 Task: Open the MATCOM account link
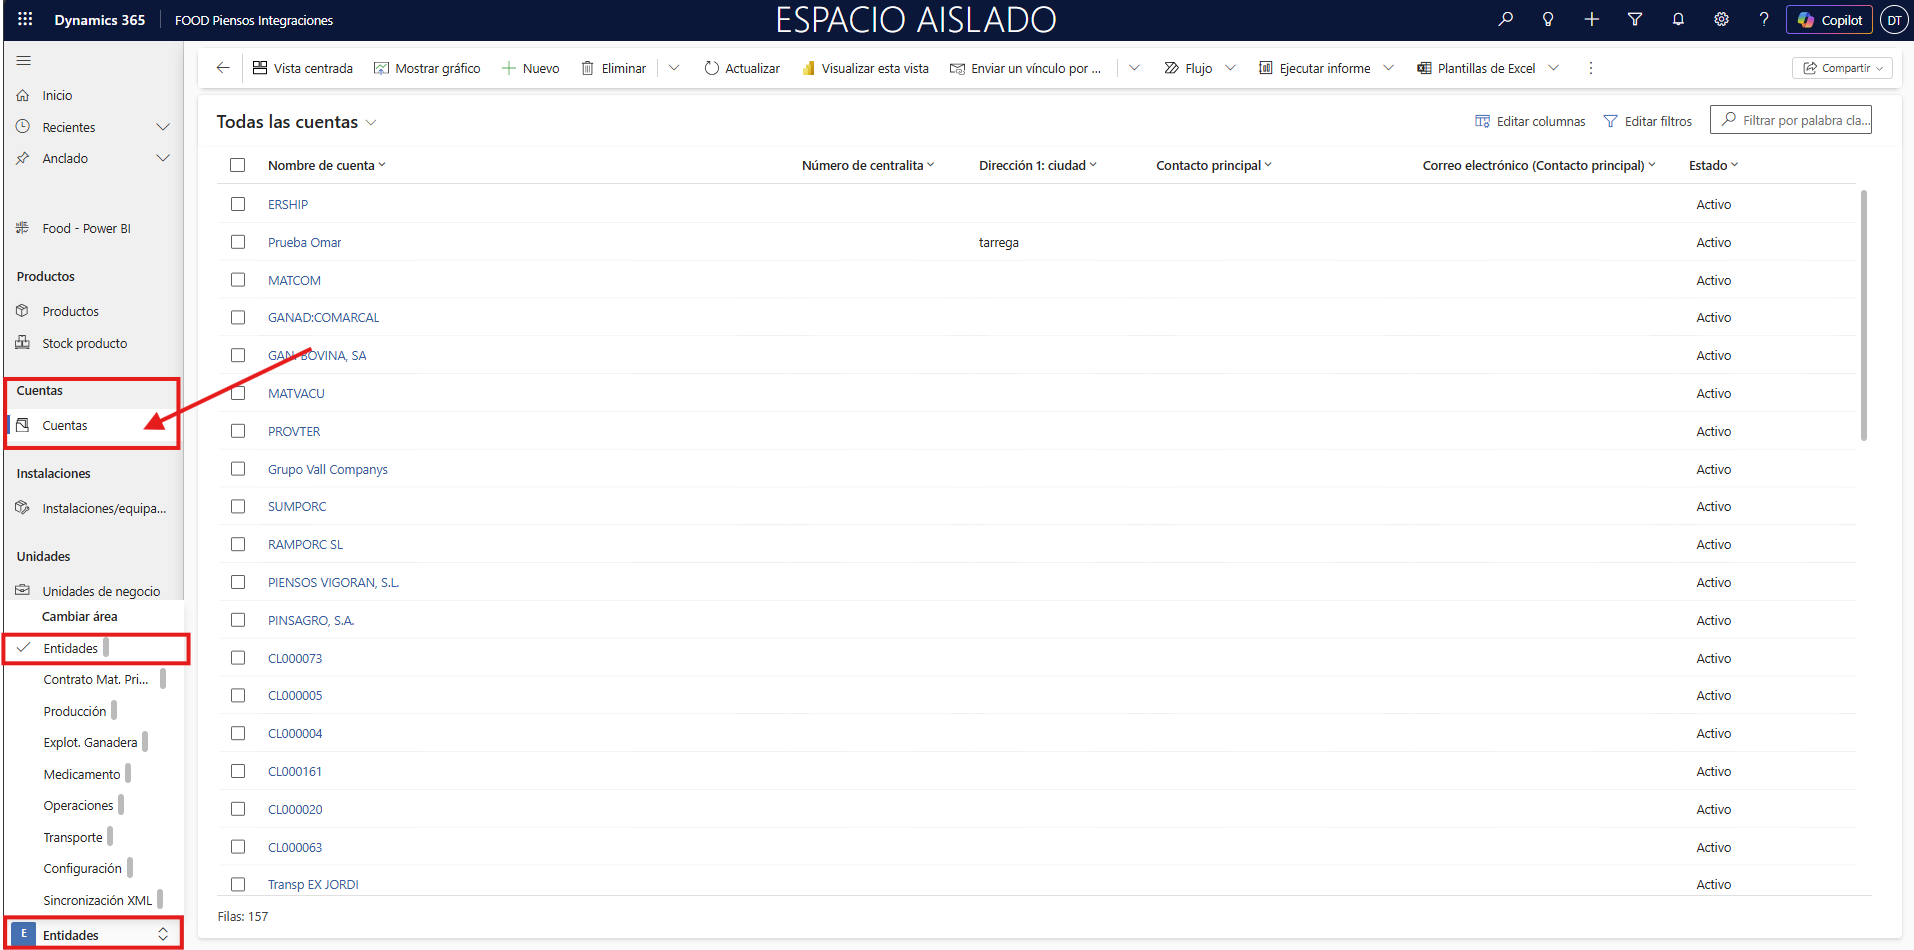tap(294, 281)
